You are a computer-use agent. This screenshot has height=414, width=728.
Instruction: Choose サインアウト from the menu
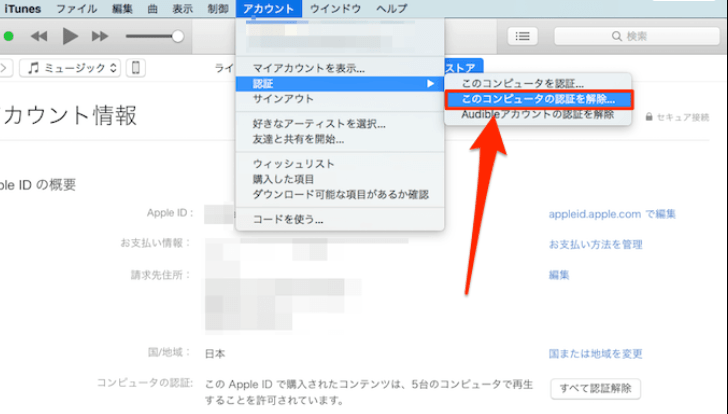(x=340, y=99)
